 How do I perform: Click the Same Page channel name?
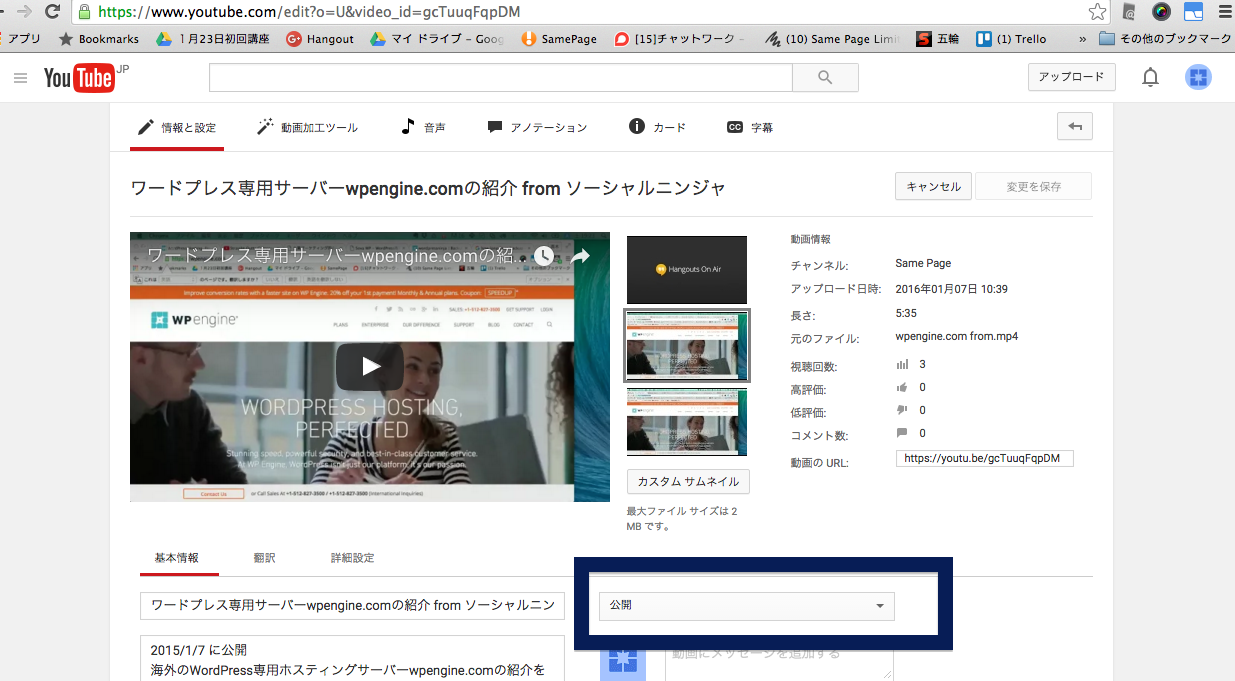tap(923, 264)
